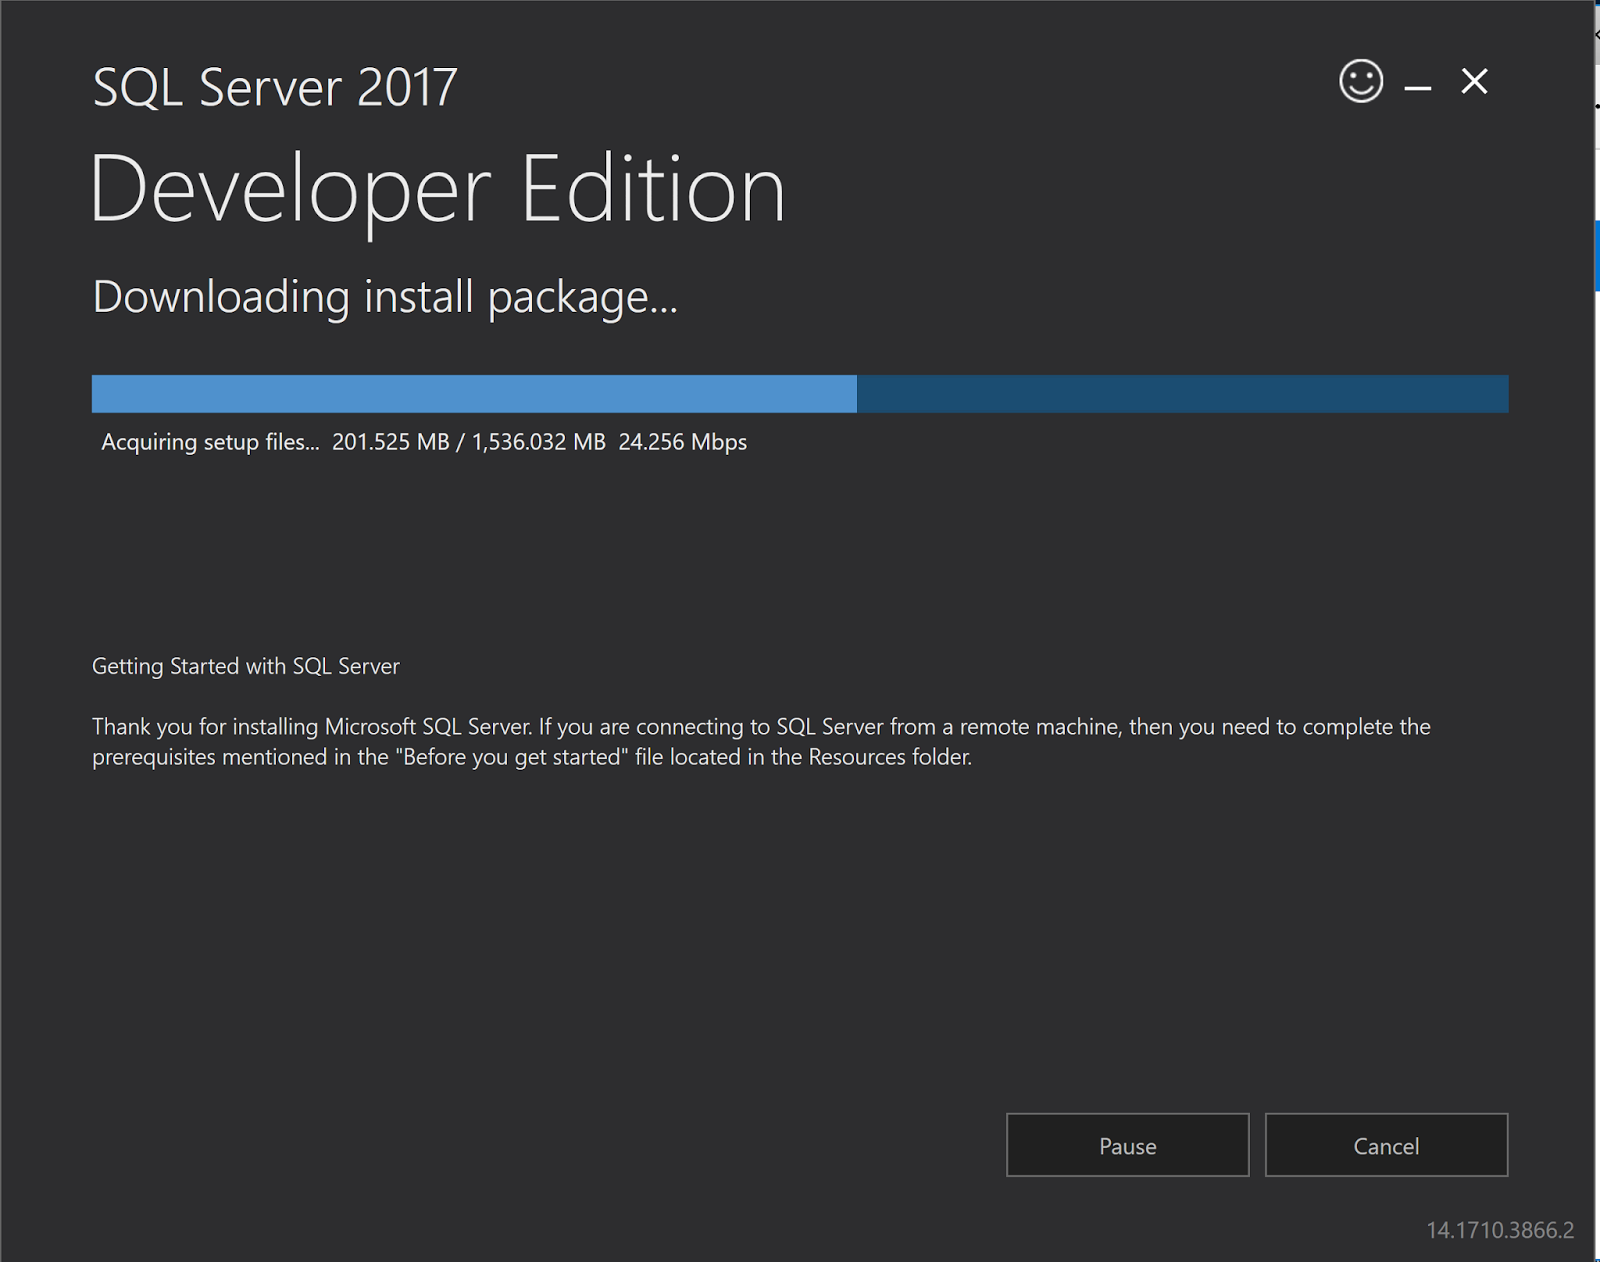This screenshot has width=1600, height=1262.
Task: Close the SQL Server 2017 installer
Action: 1474,82
